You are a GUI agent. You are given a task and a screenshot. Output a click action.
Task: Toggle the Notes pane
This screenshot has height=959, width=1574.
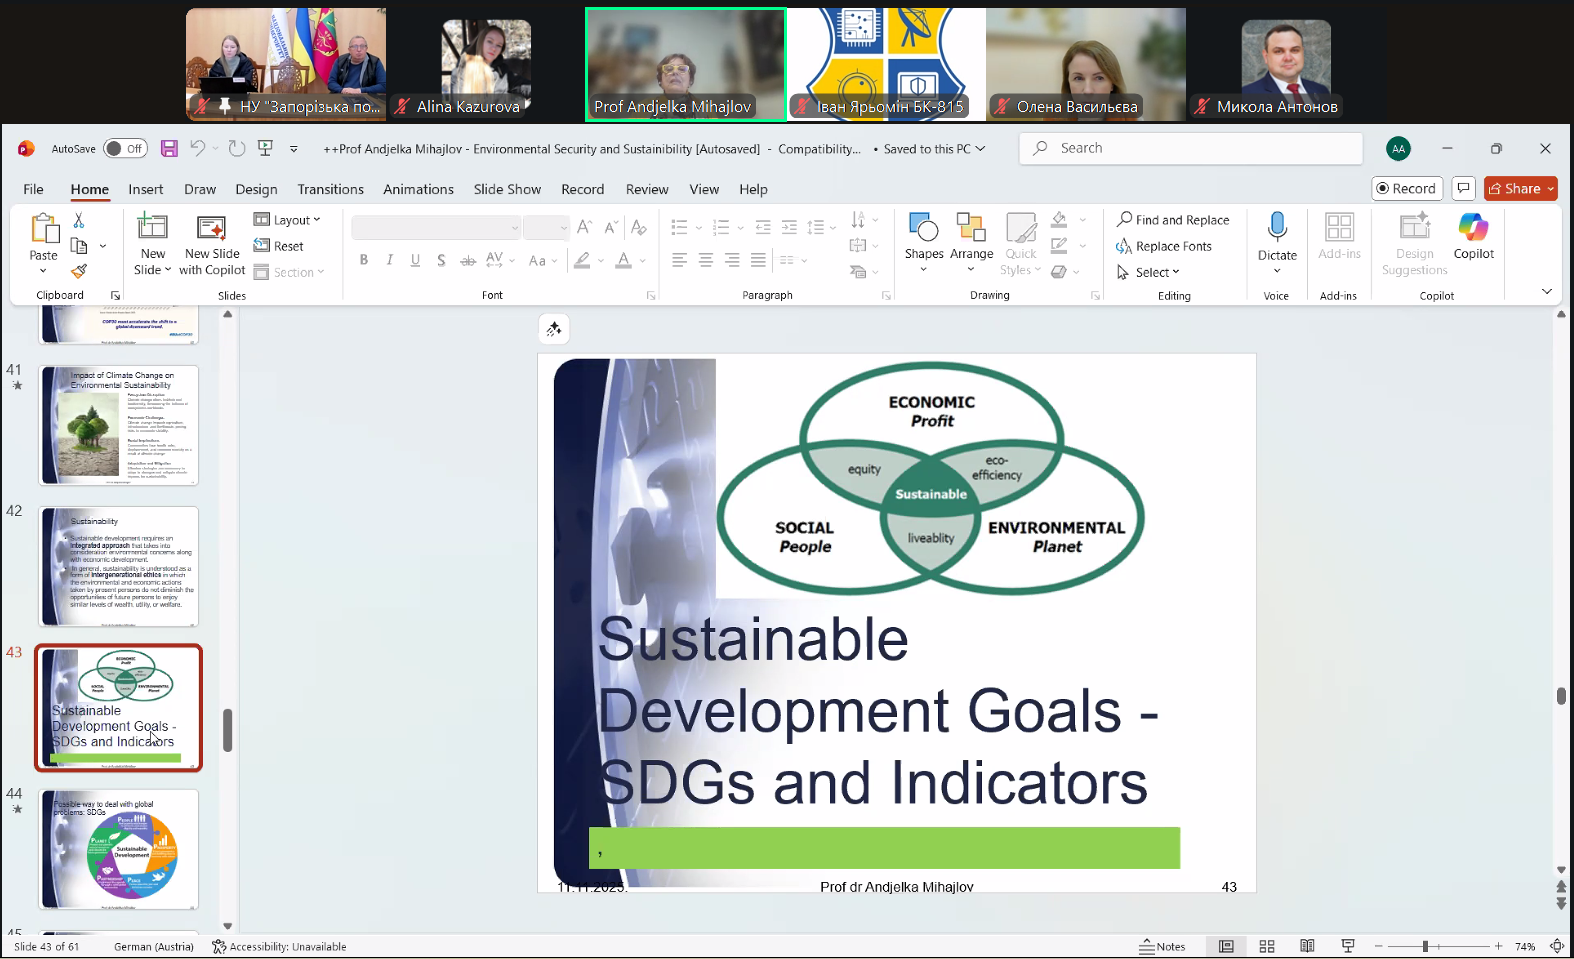pos(1162,946)
